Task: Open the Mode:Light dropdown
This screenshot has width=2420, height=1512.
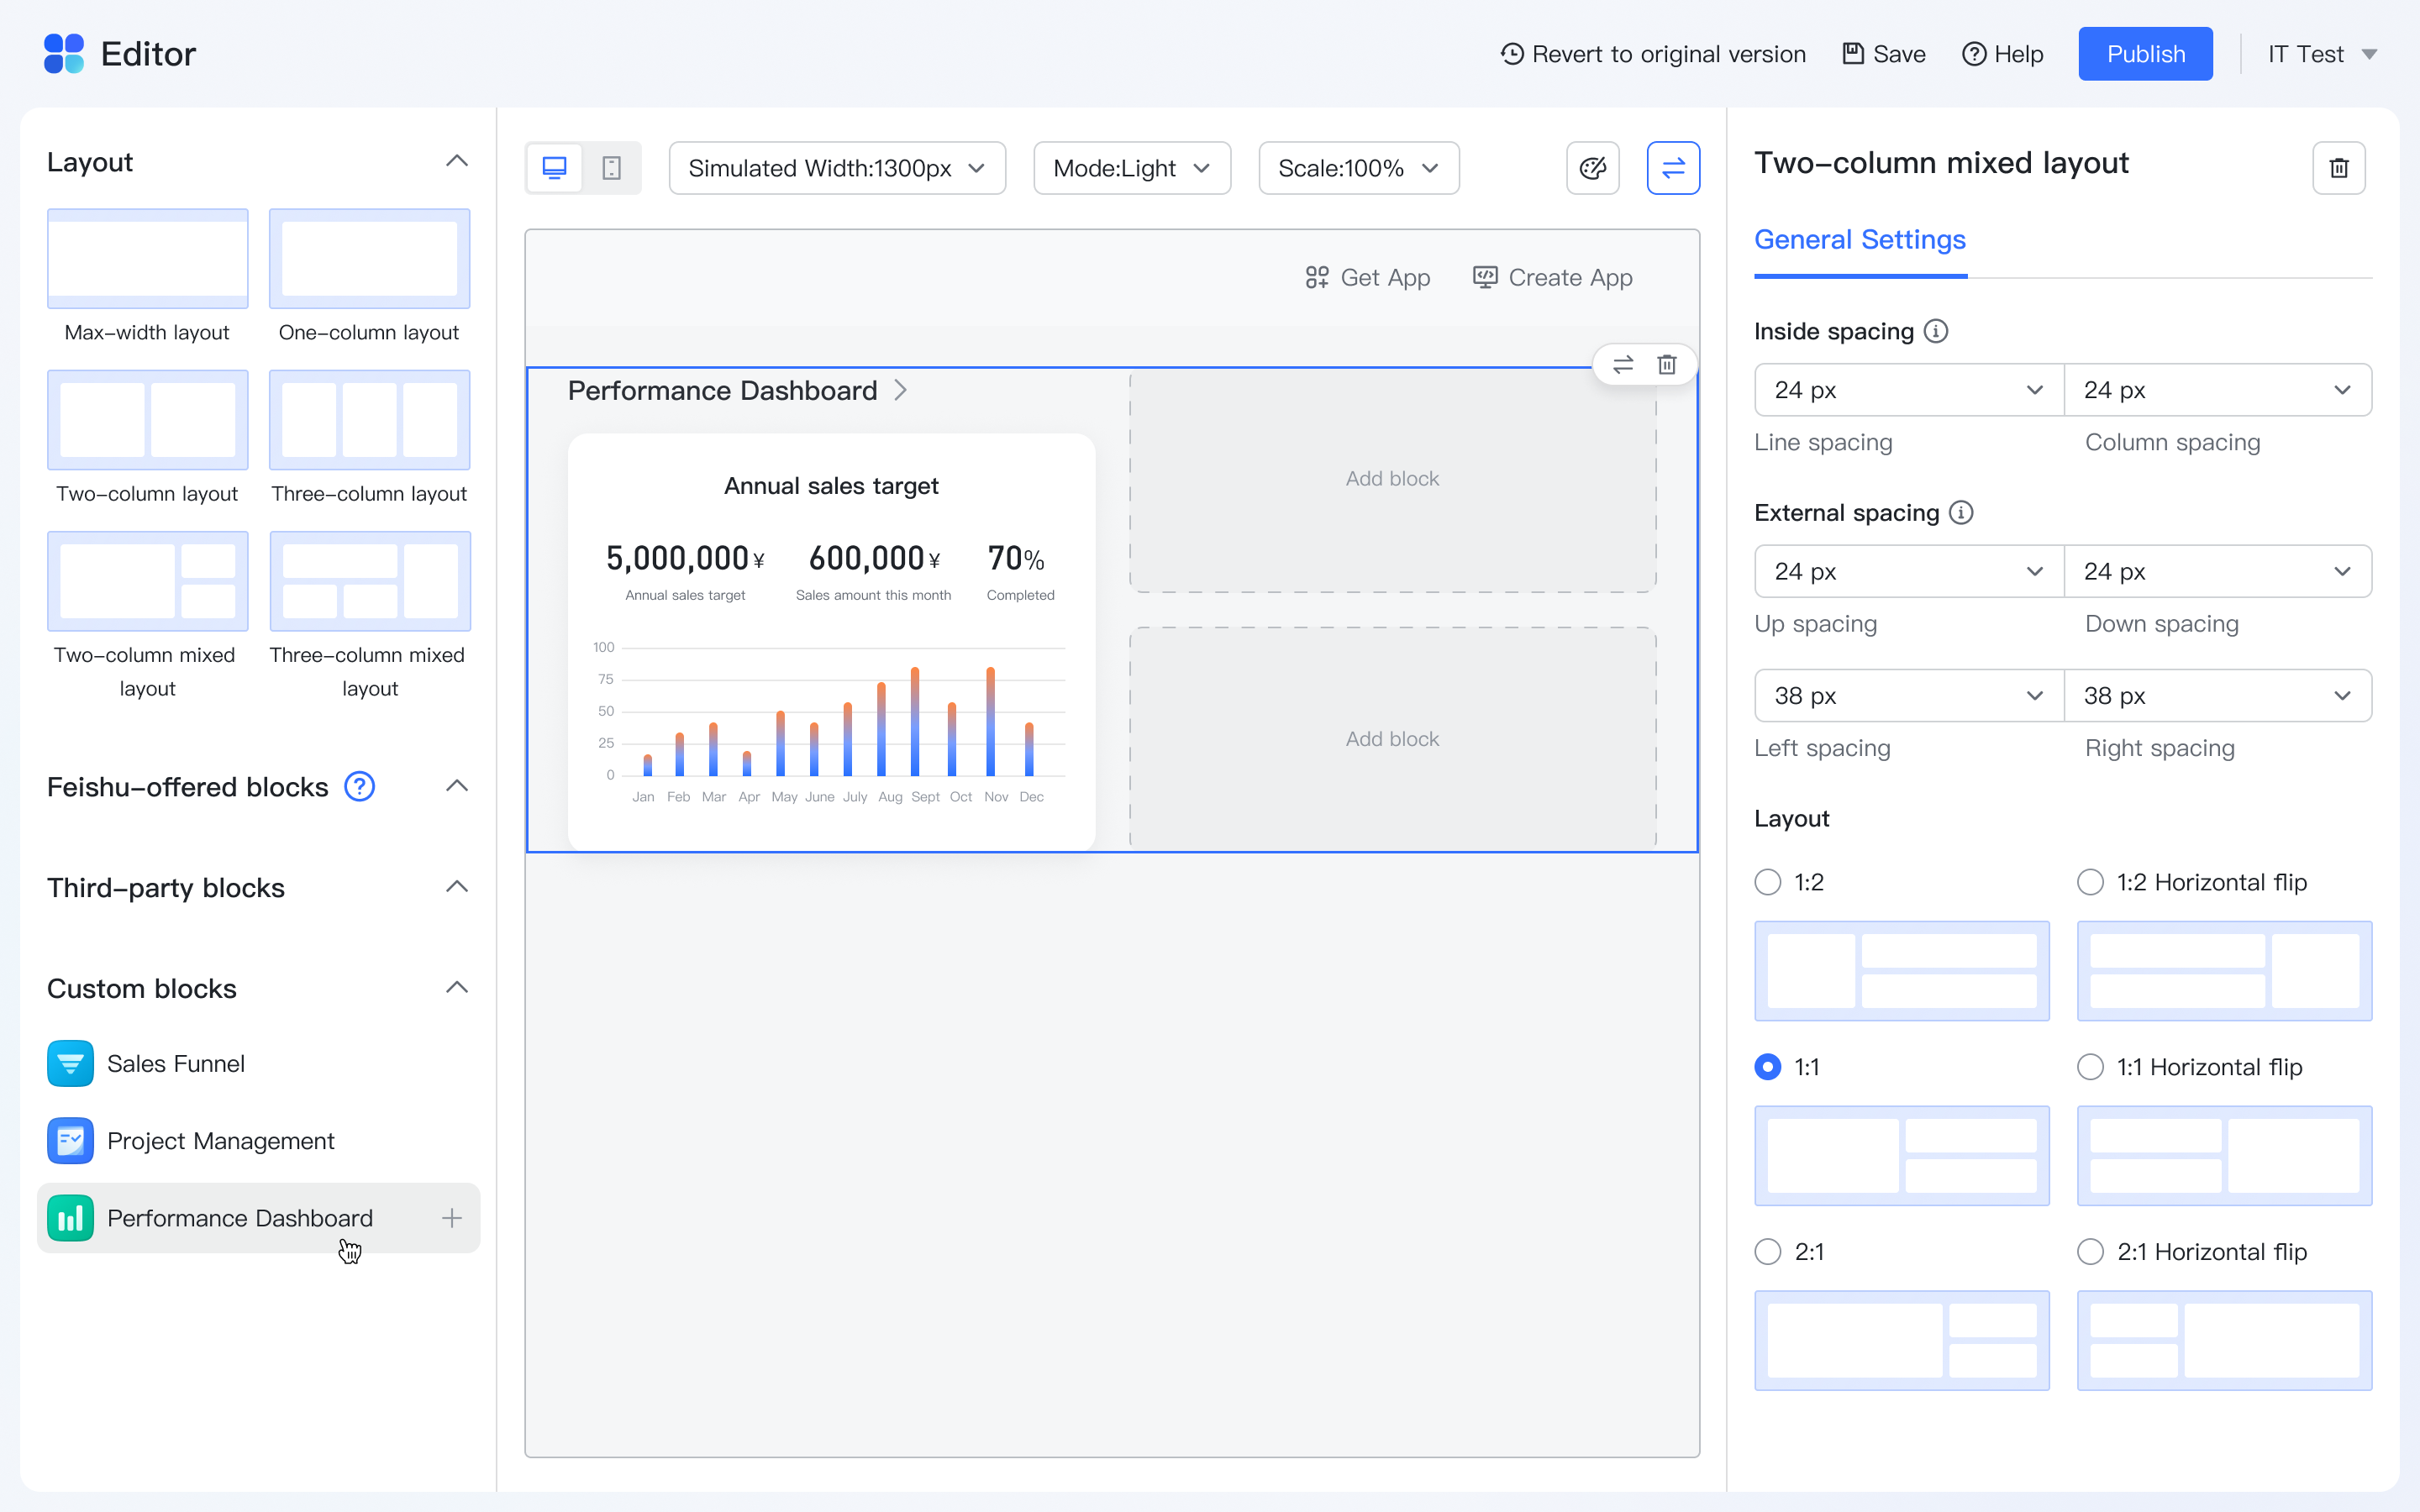Action: pos(1131,168)
